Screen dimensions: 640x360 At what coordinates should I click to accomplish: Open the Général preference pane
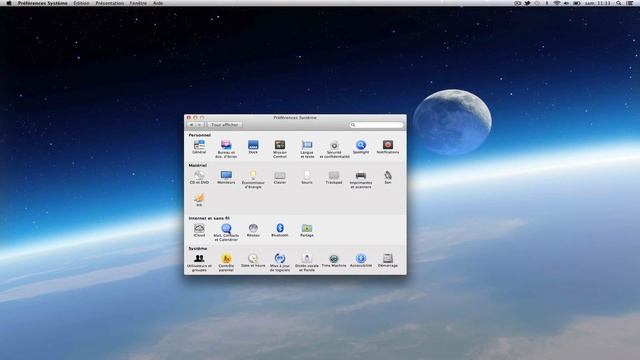pyautogui.click(x=199, y=147)
